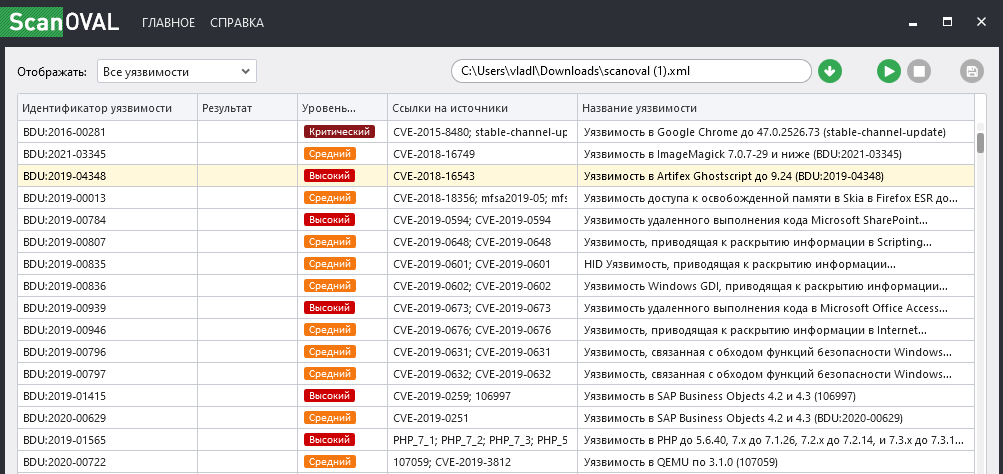Select row BDU:2019-01565
Screen dimensions: 1003x474
click(496, 440)
